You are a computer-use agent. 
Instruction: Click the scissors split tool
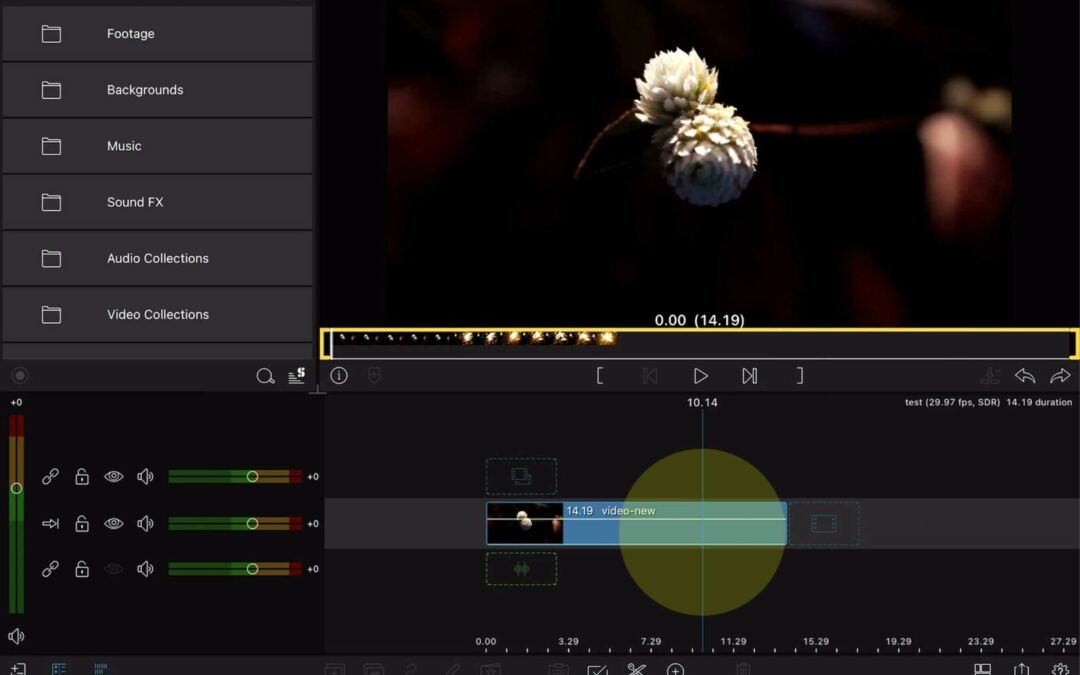point(636,669)
